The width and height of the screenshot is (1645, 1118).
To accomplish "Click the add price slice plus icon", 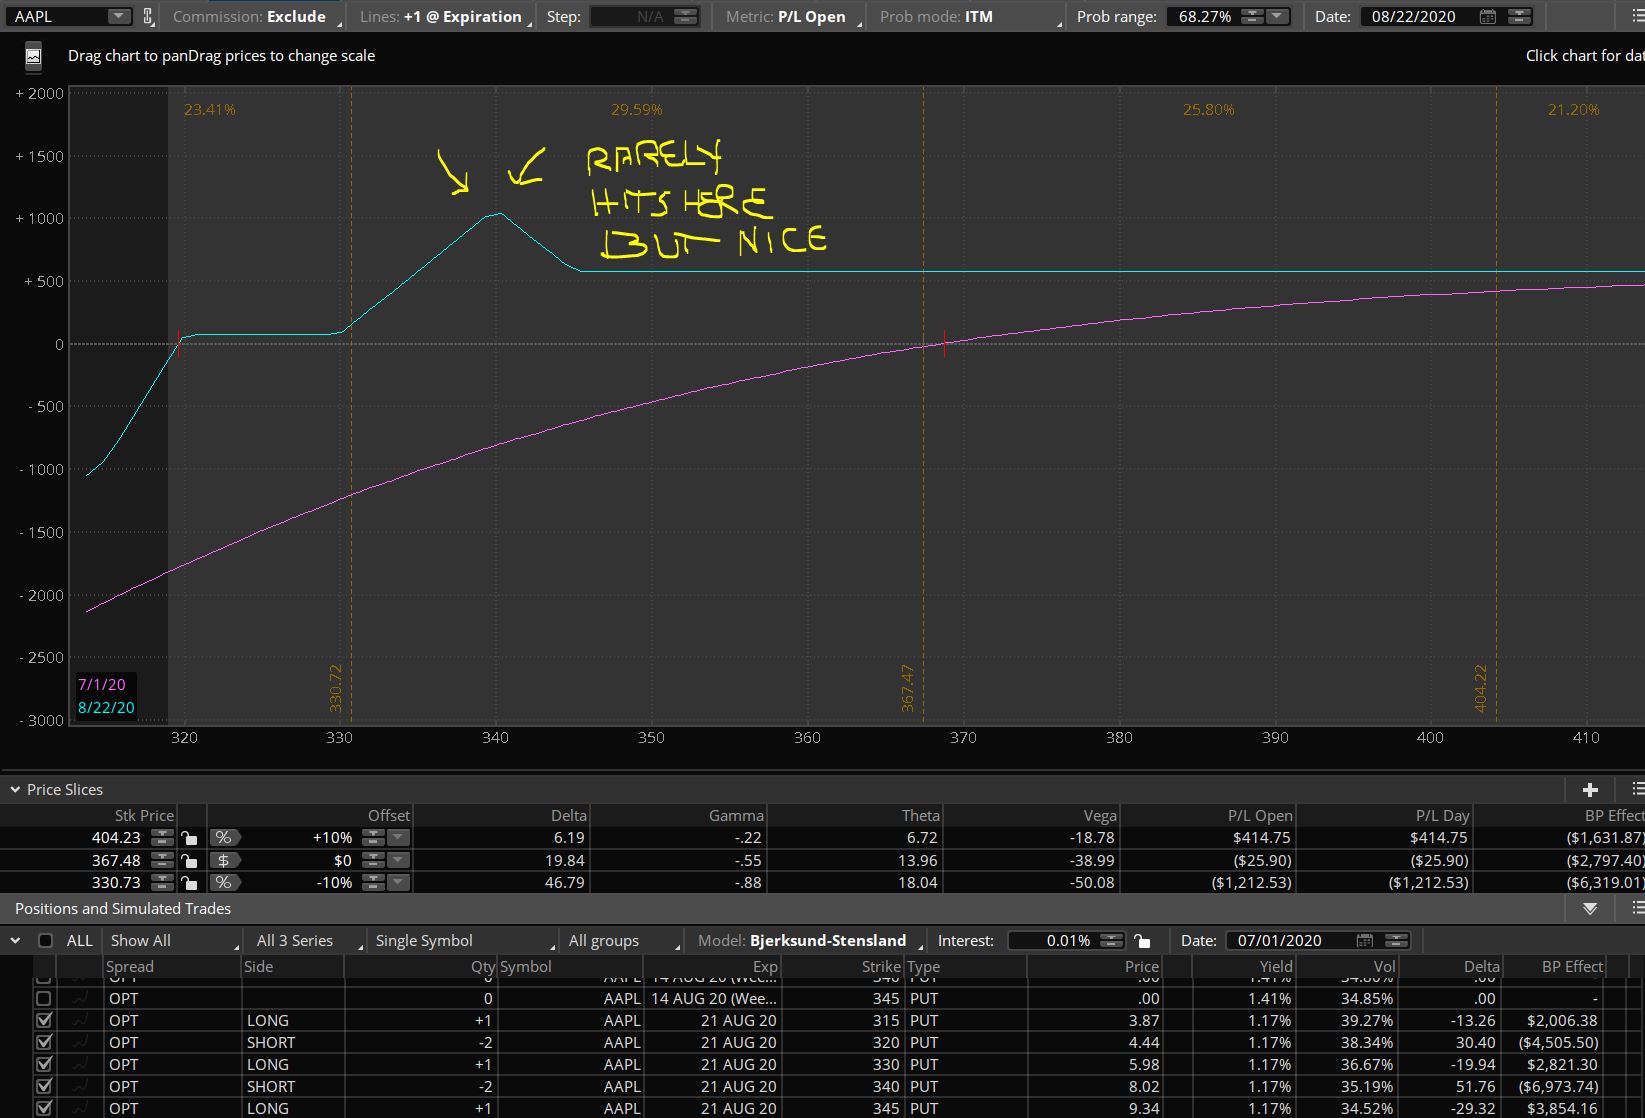I will [x=1590, y=789].
